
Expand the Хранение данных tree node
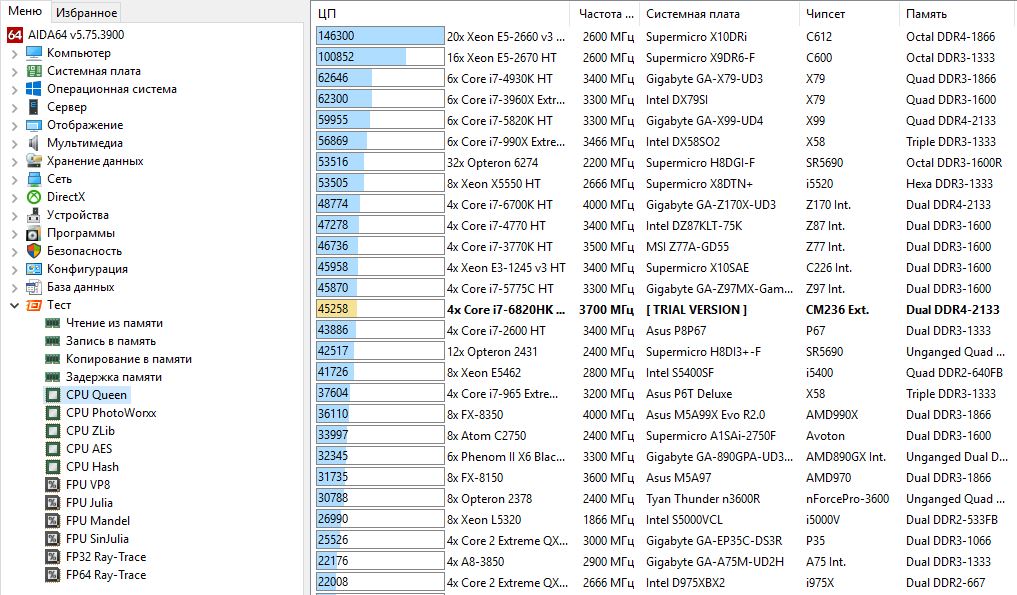click(14, 162)
